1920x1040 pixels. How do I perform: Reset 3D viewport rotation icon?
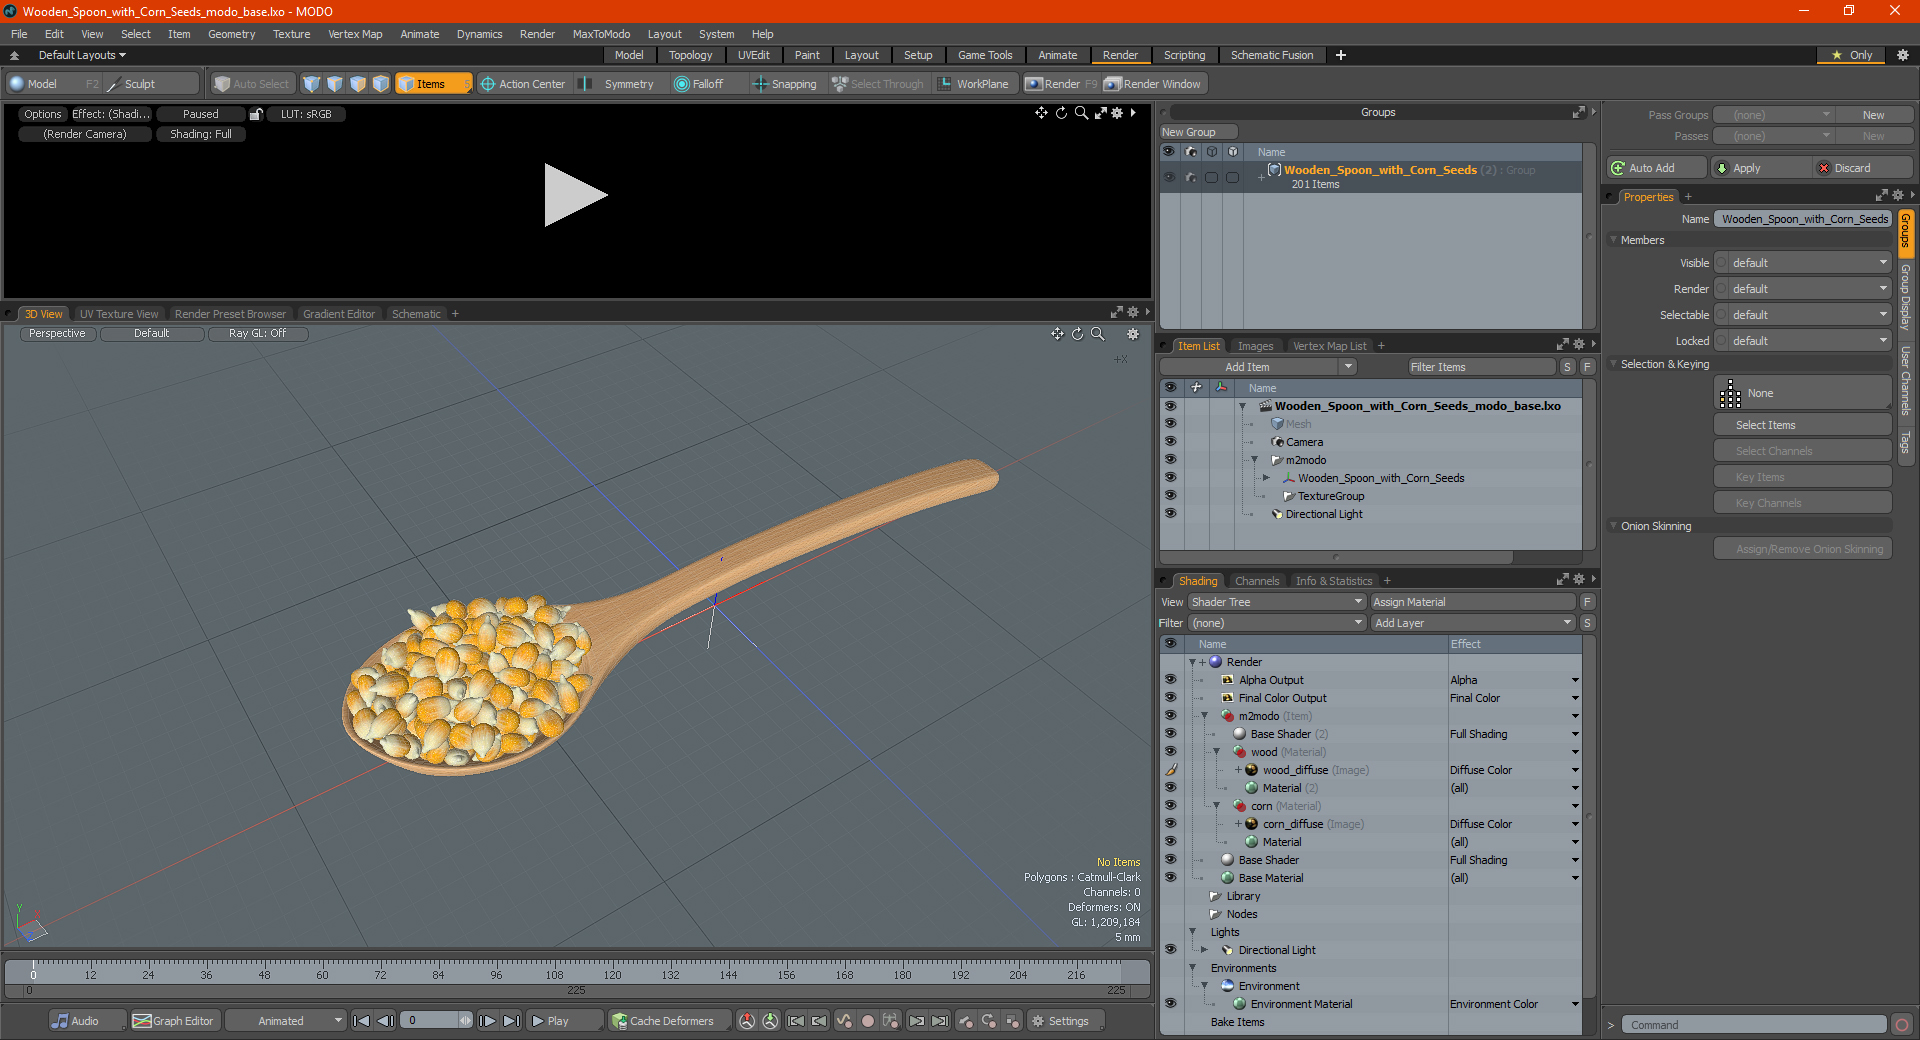coord(1077,334)
